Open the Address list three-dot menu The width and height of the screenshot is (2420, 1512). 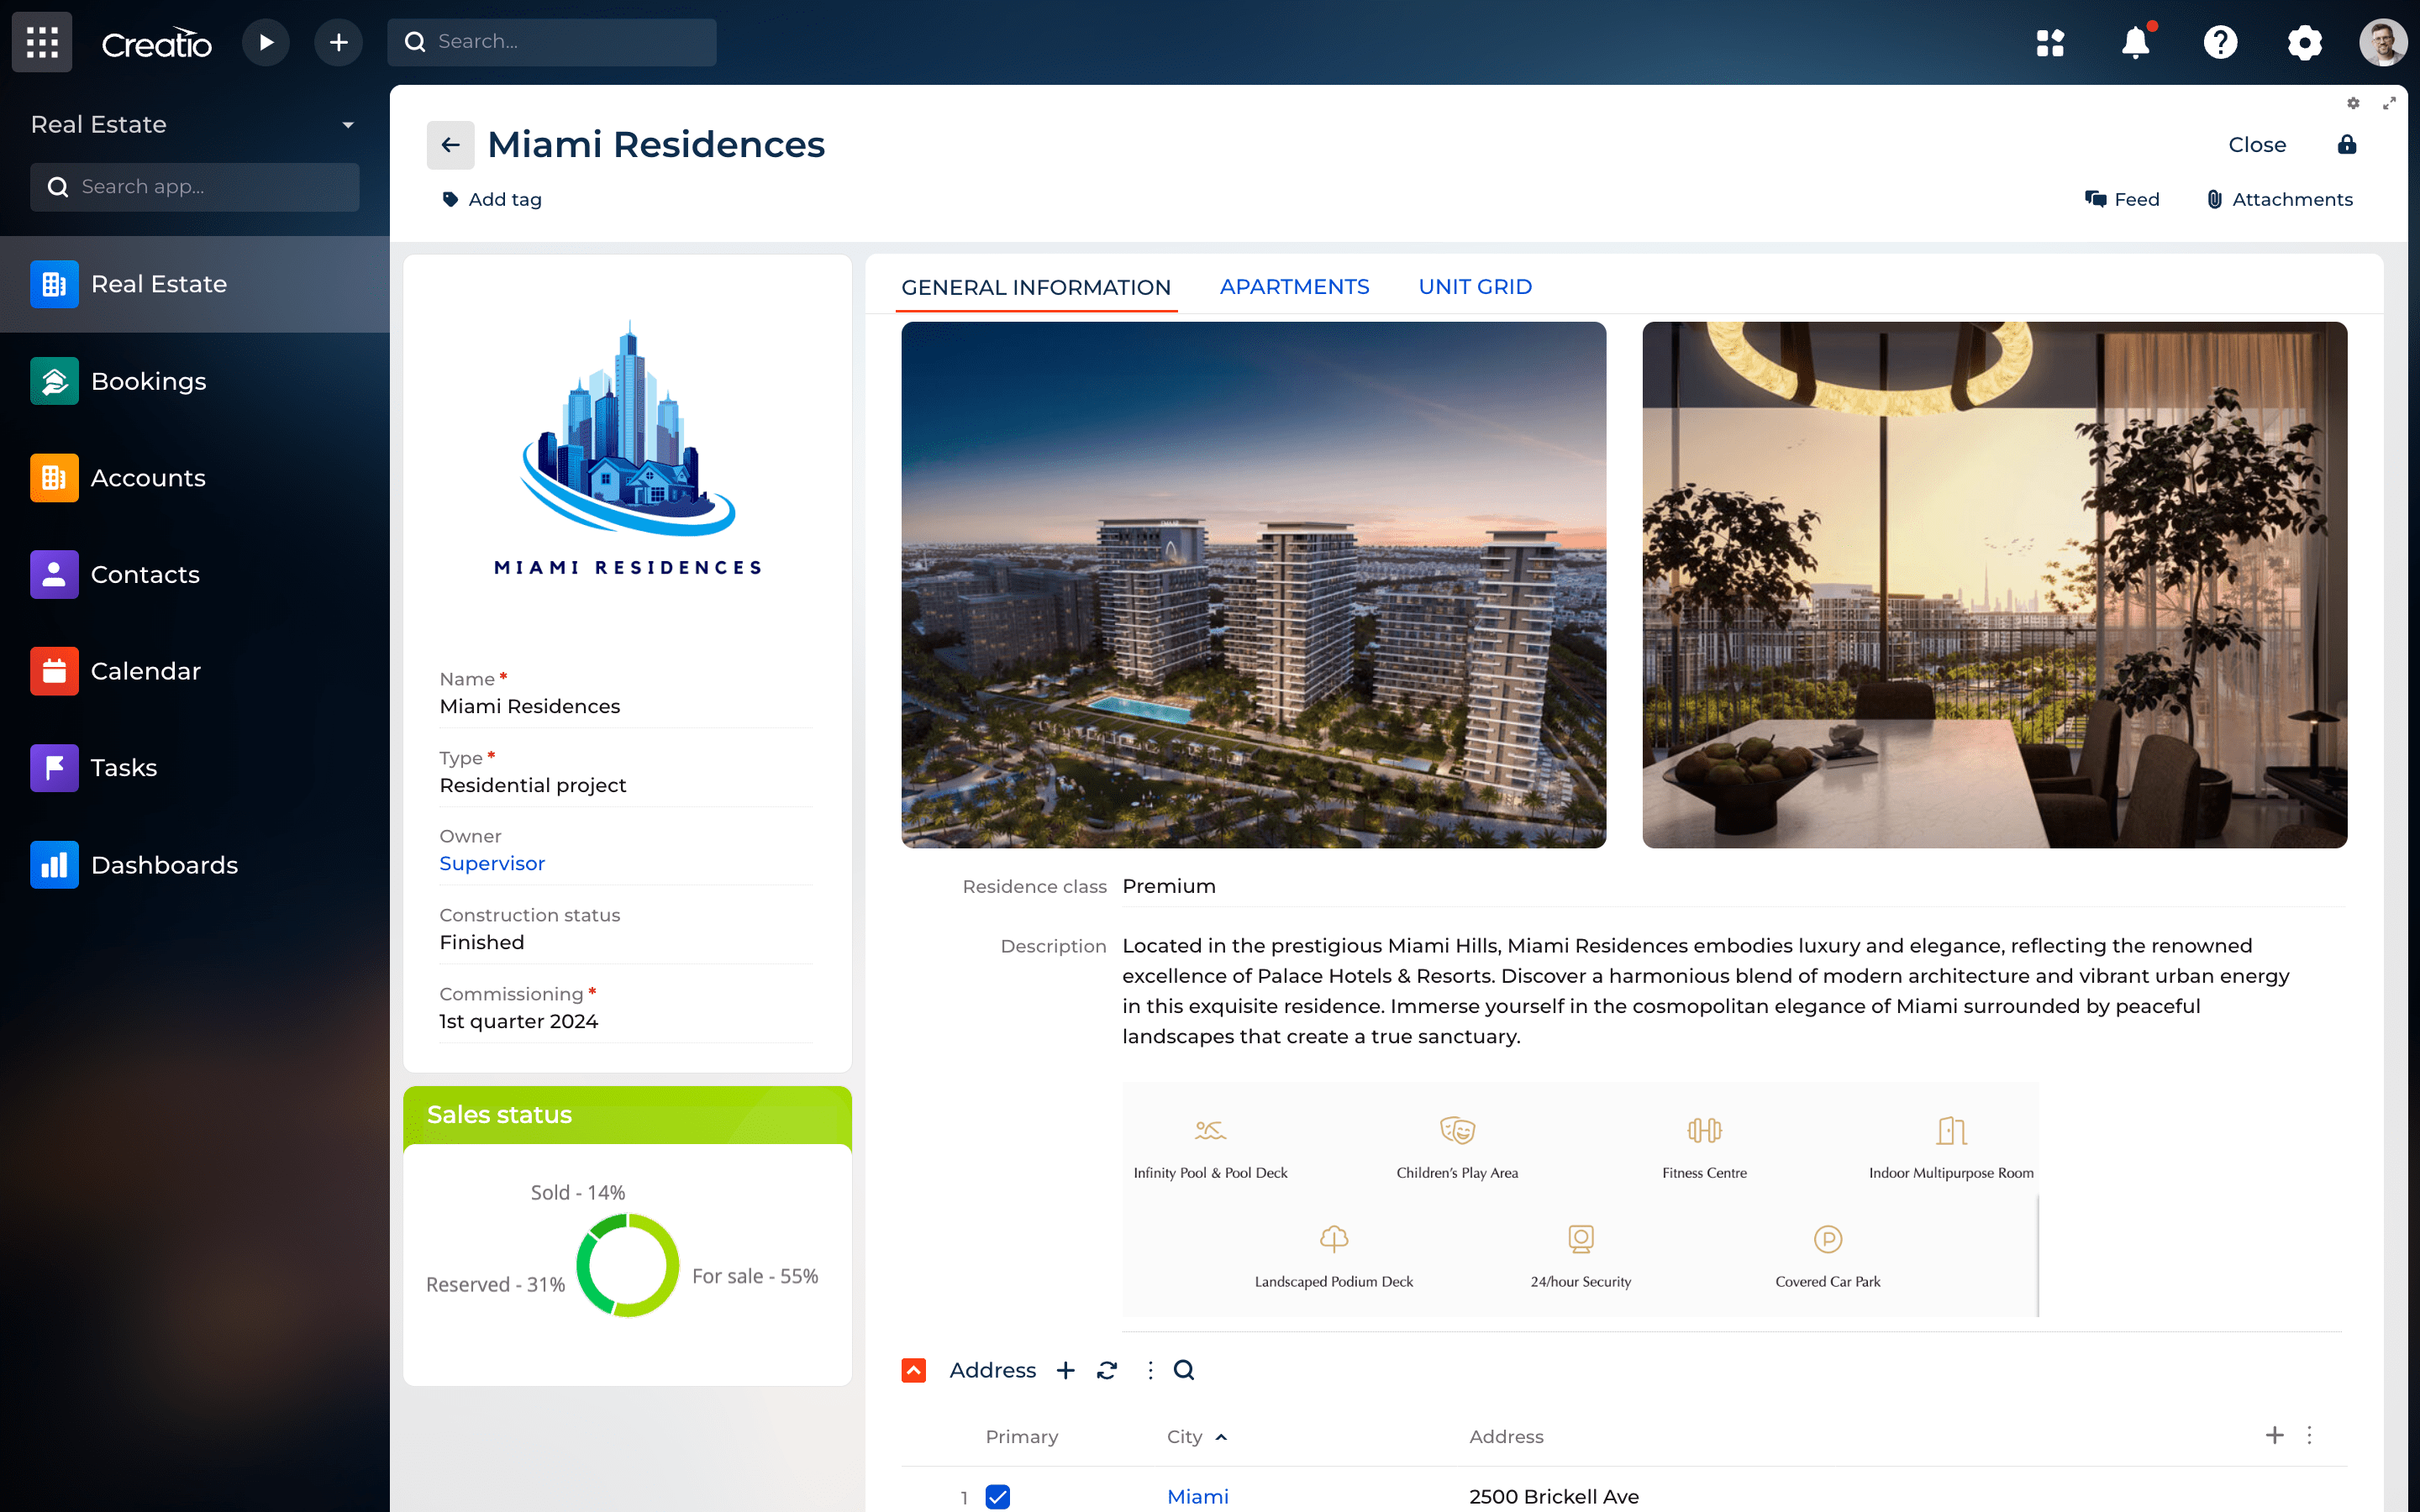point(1150,1370)
